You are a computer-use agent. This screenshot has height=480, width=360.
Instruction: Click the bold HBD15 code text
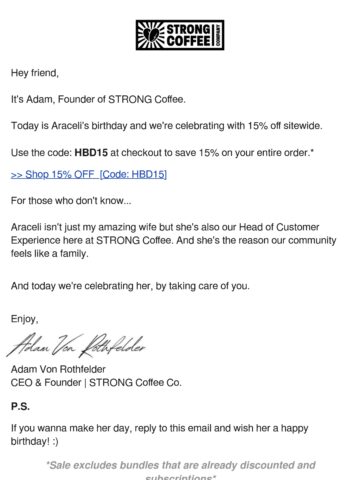point(91,153)
